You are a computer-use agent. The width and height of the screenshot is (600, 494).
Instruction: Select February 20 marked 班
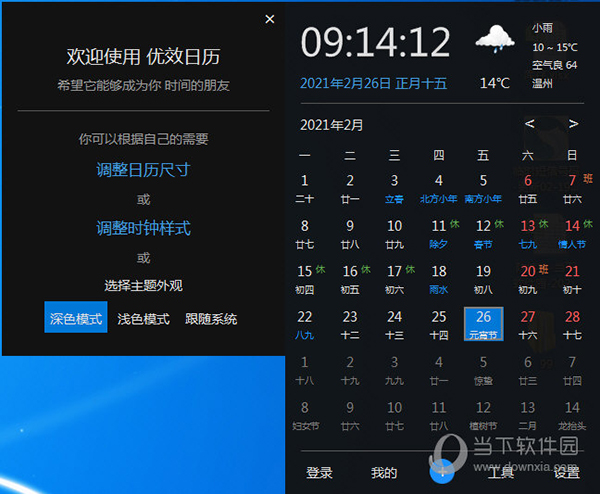pos(528,280)
